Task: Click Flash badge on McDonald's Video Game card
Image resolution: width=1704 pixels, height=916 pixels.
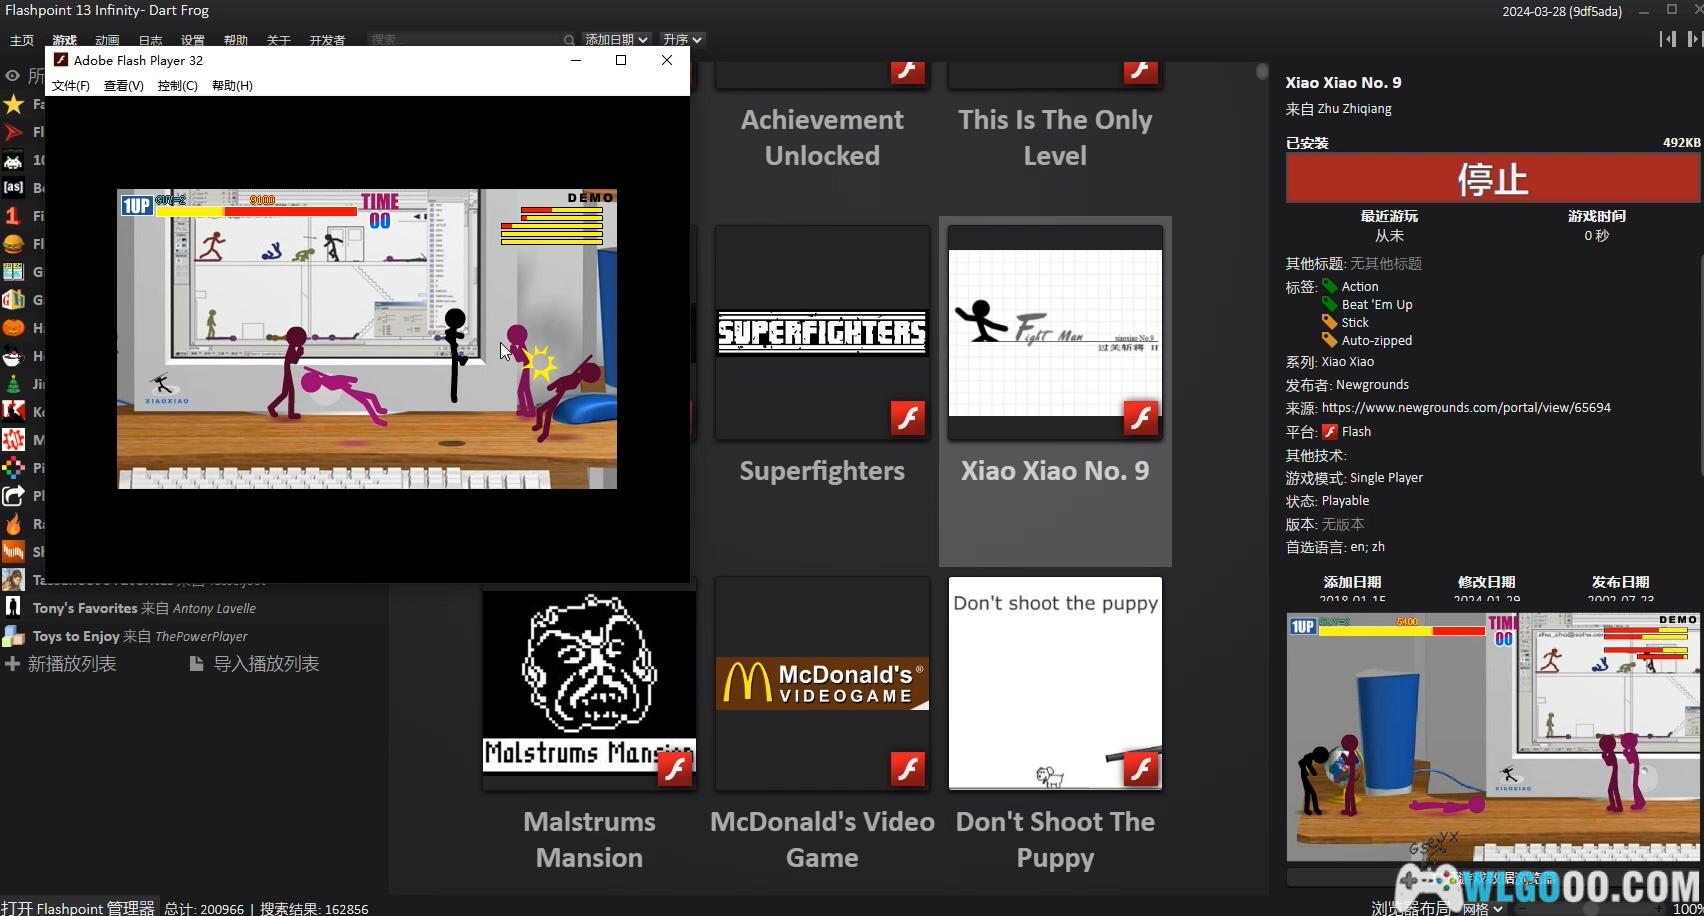Action: click(x=908, y=769)
